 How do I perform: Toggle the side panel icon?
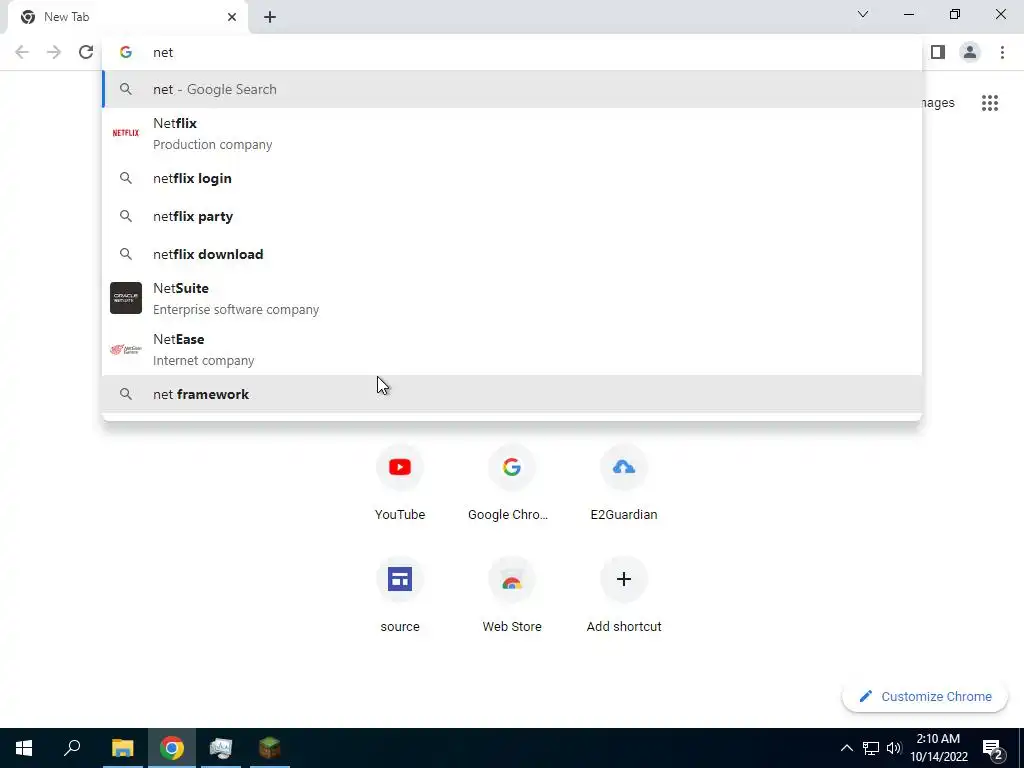point(938,52)
